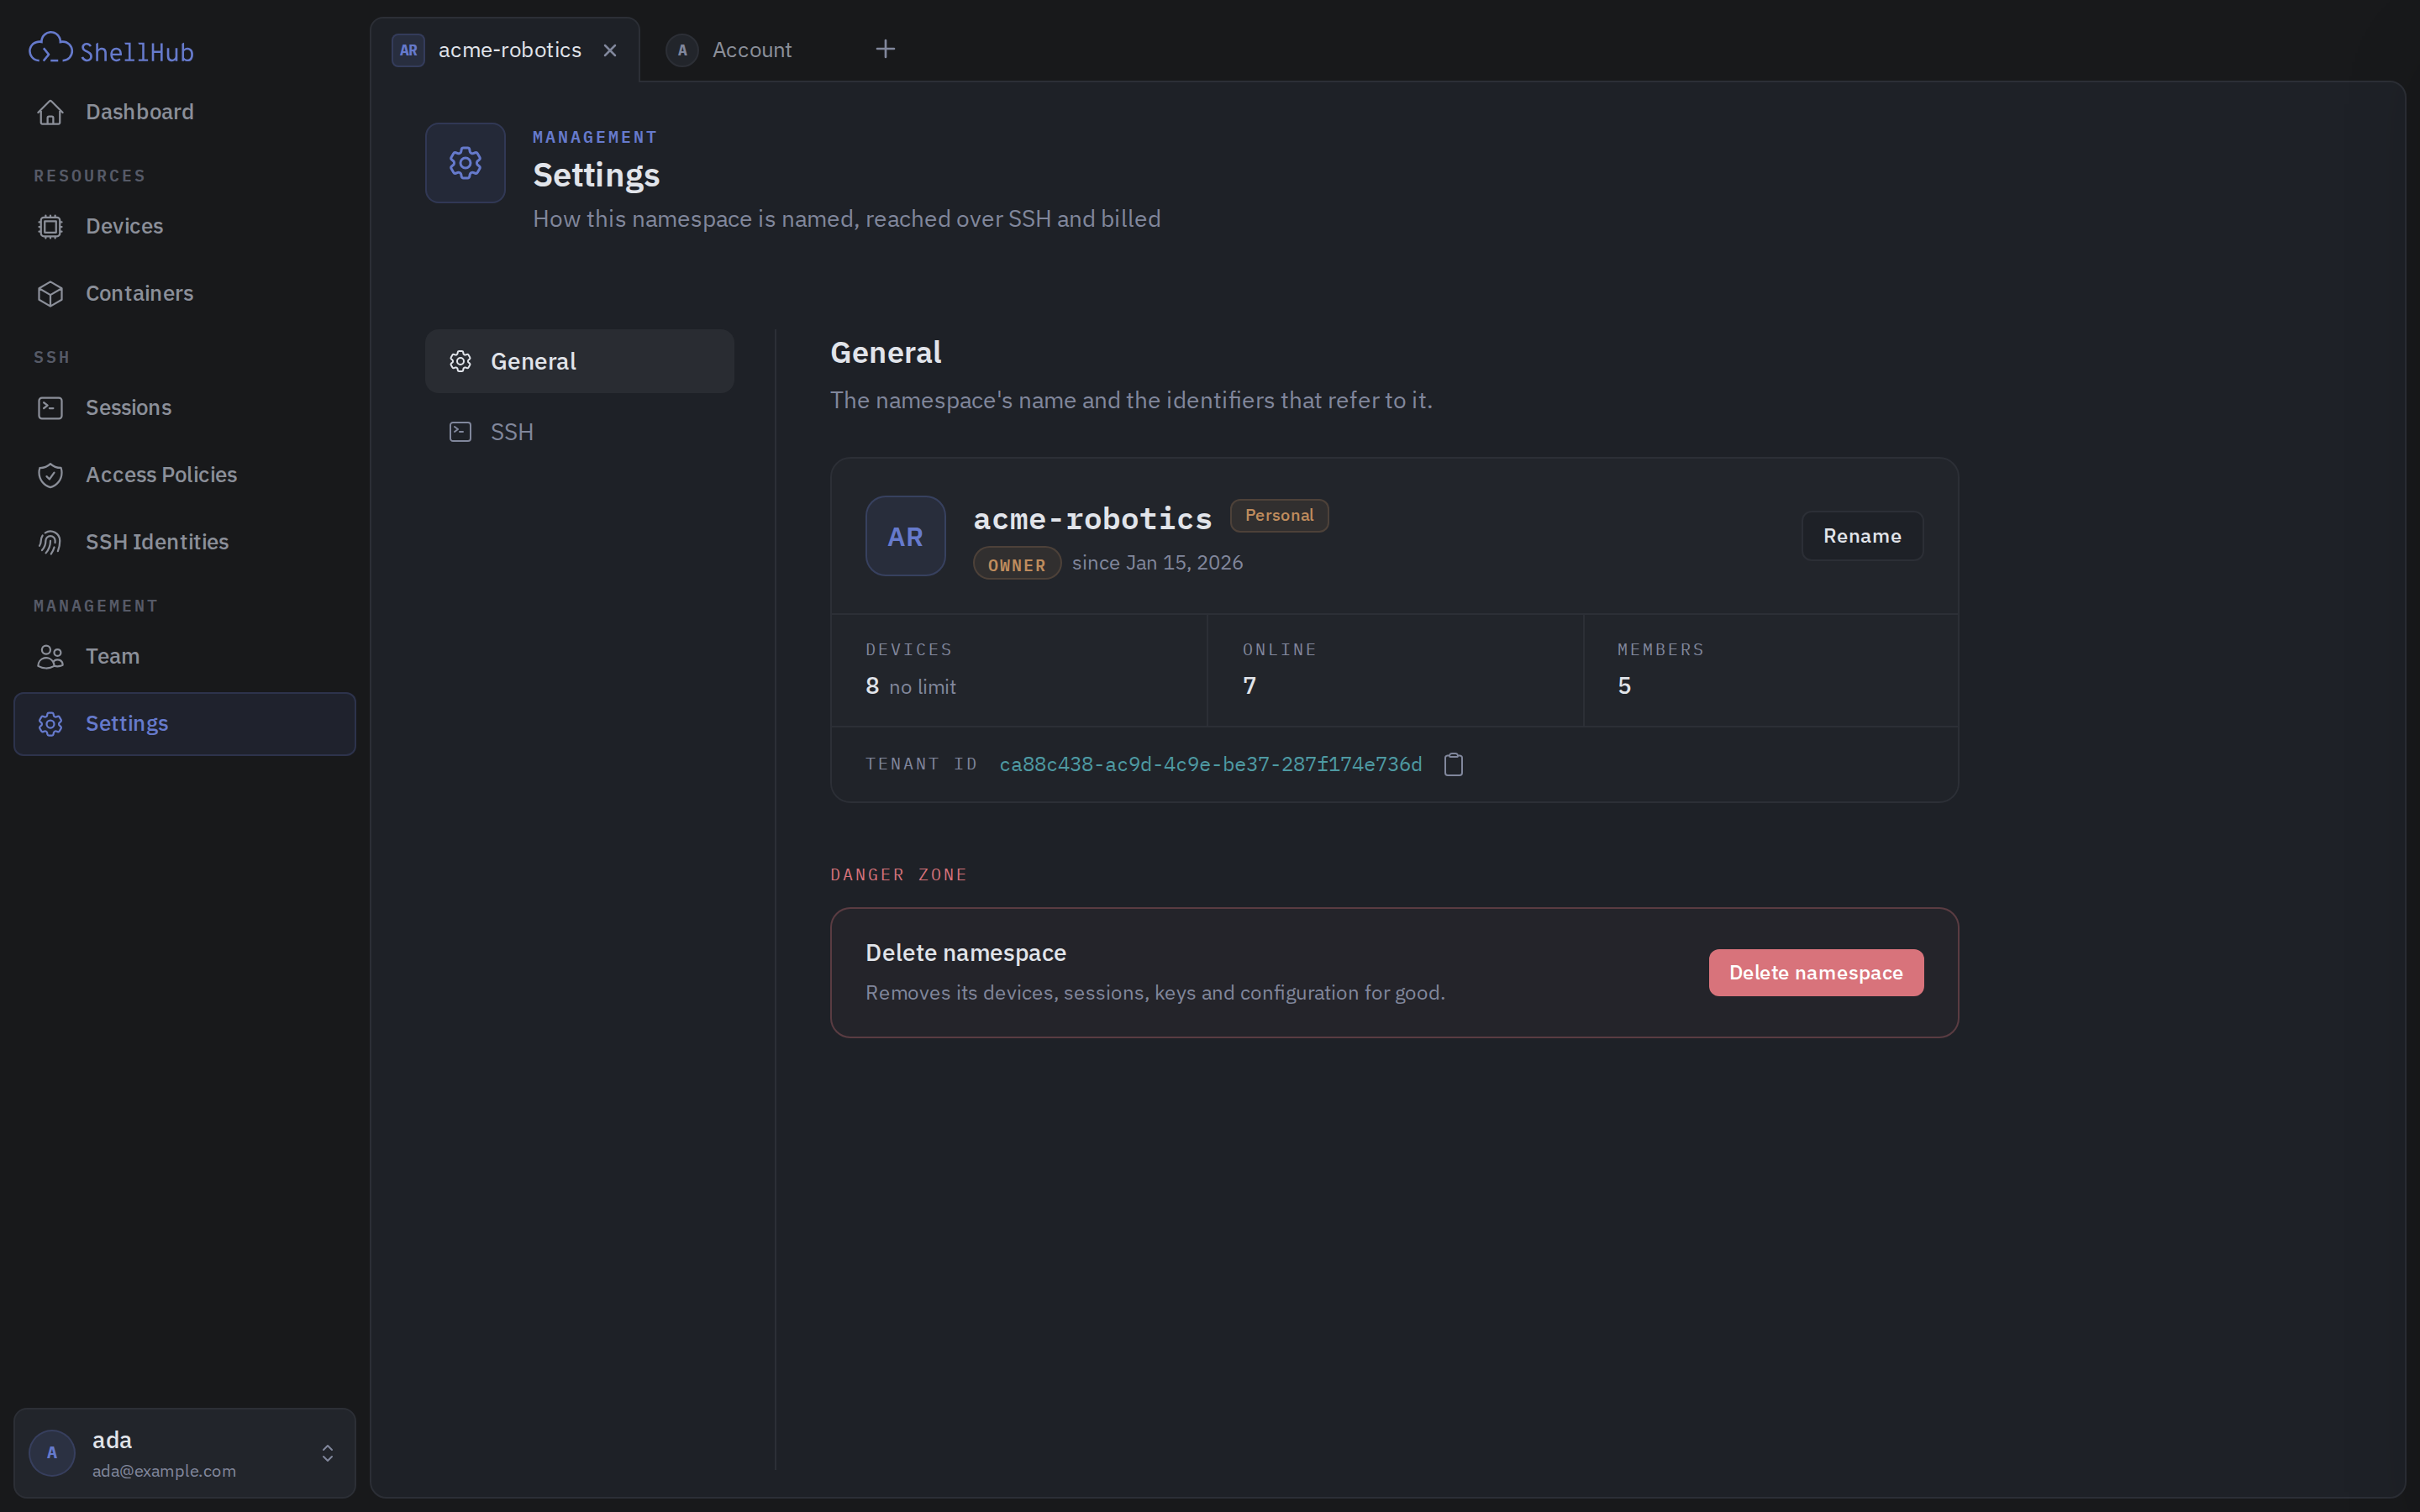
Task: Click "since Jan 15, 2026" text
Action: point(1157,563)
